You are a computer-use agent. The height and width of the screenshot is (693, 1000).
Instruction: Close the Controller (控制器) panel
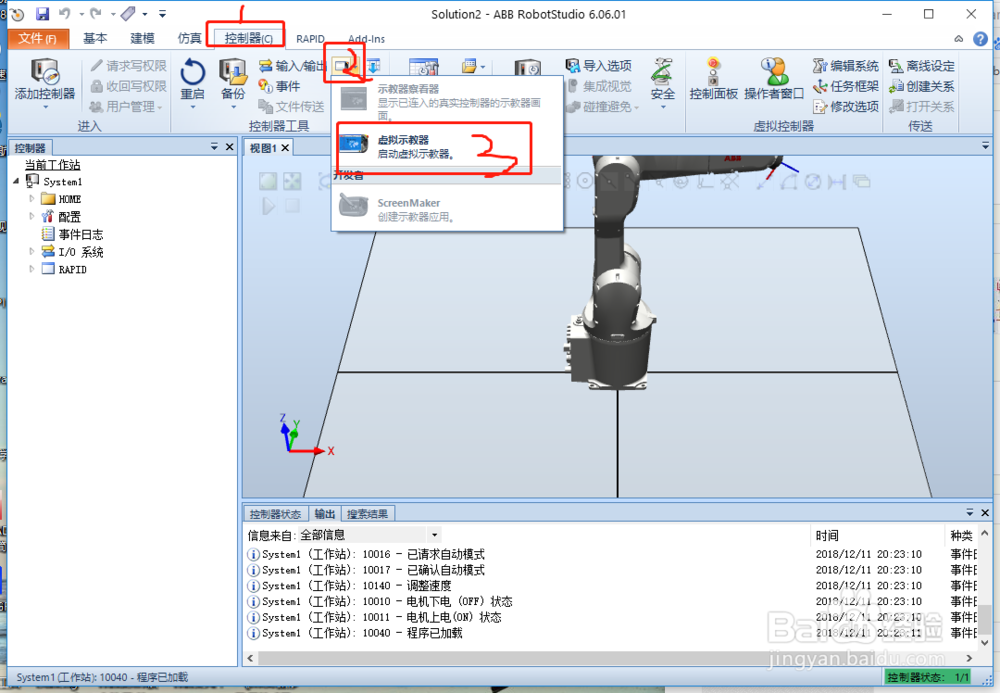pos(230,147)
